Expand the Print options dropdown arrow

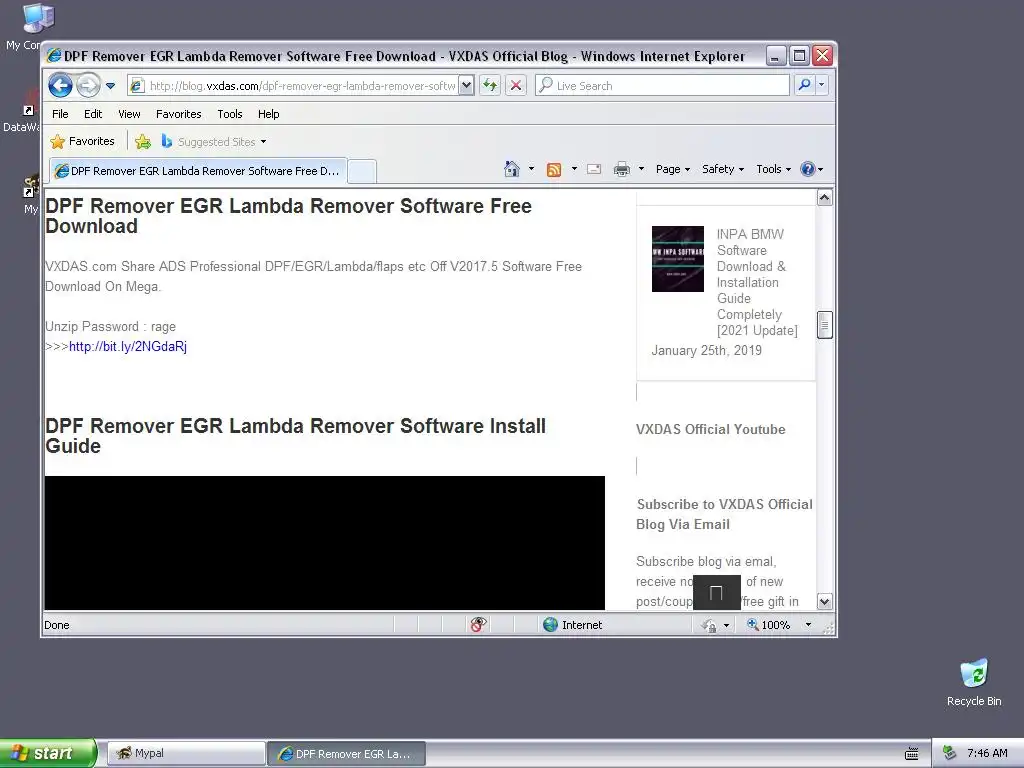[641, 169]
